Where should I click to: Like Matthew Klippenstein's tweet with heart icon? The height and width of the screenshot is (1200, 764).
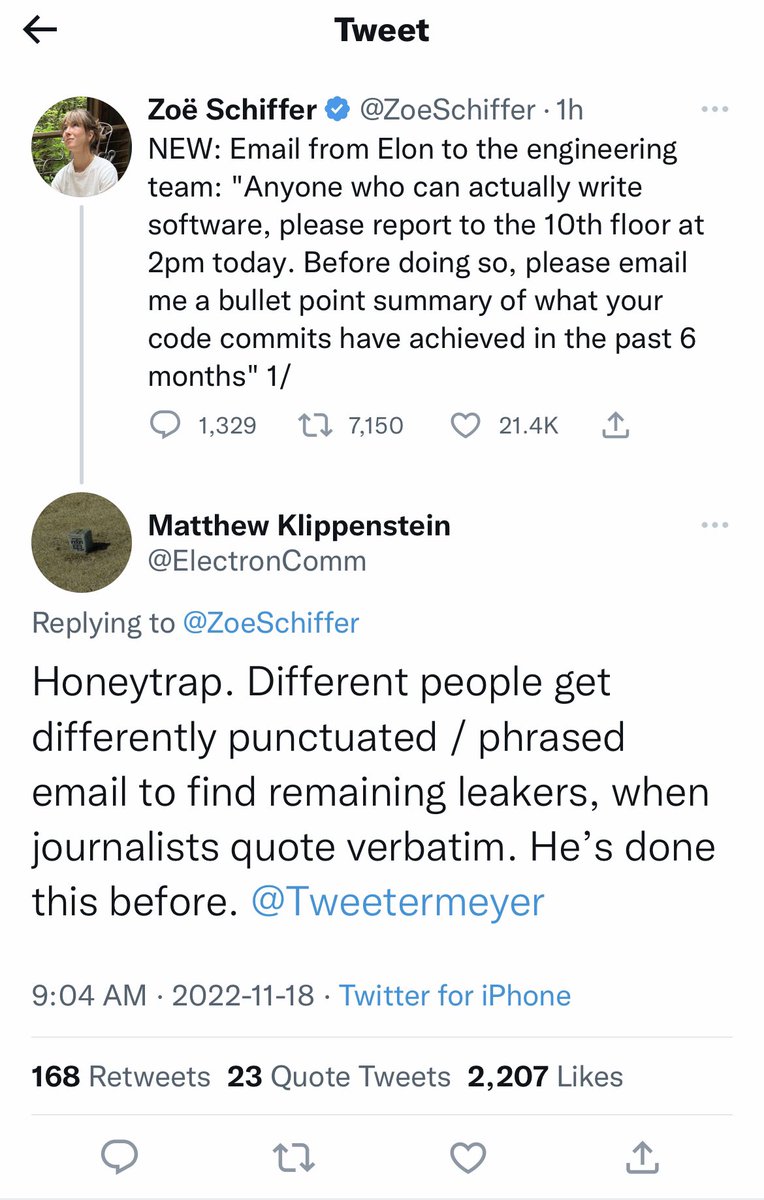pos(467,1157)
